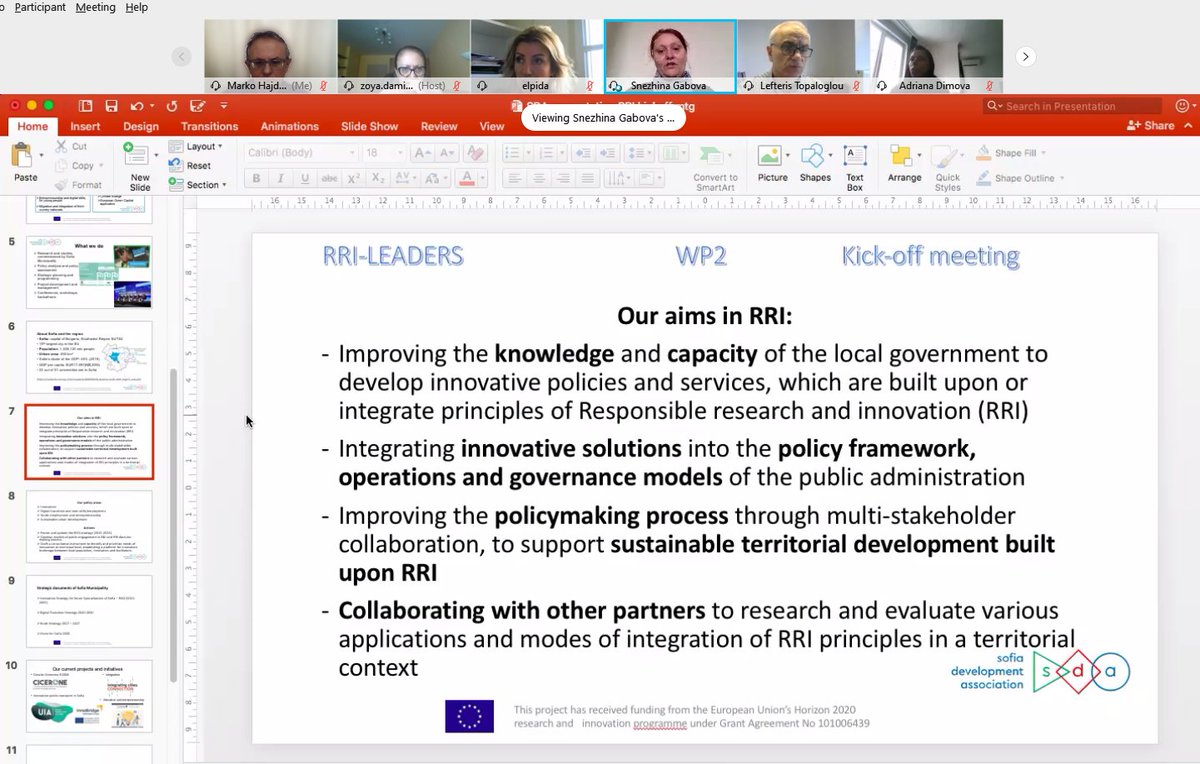1200x764 pixels.
Task: Click the Picture insert icon
Action: pyautogui.click(x=769, y=156)
